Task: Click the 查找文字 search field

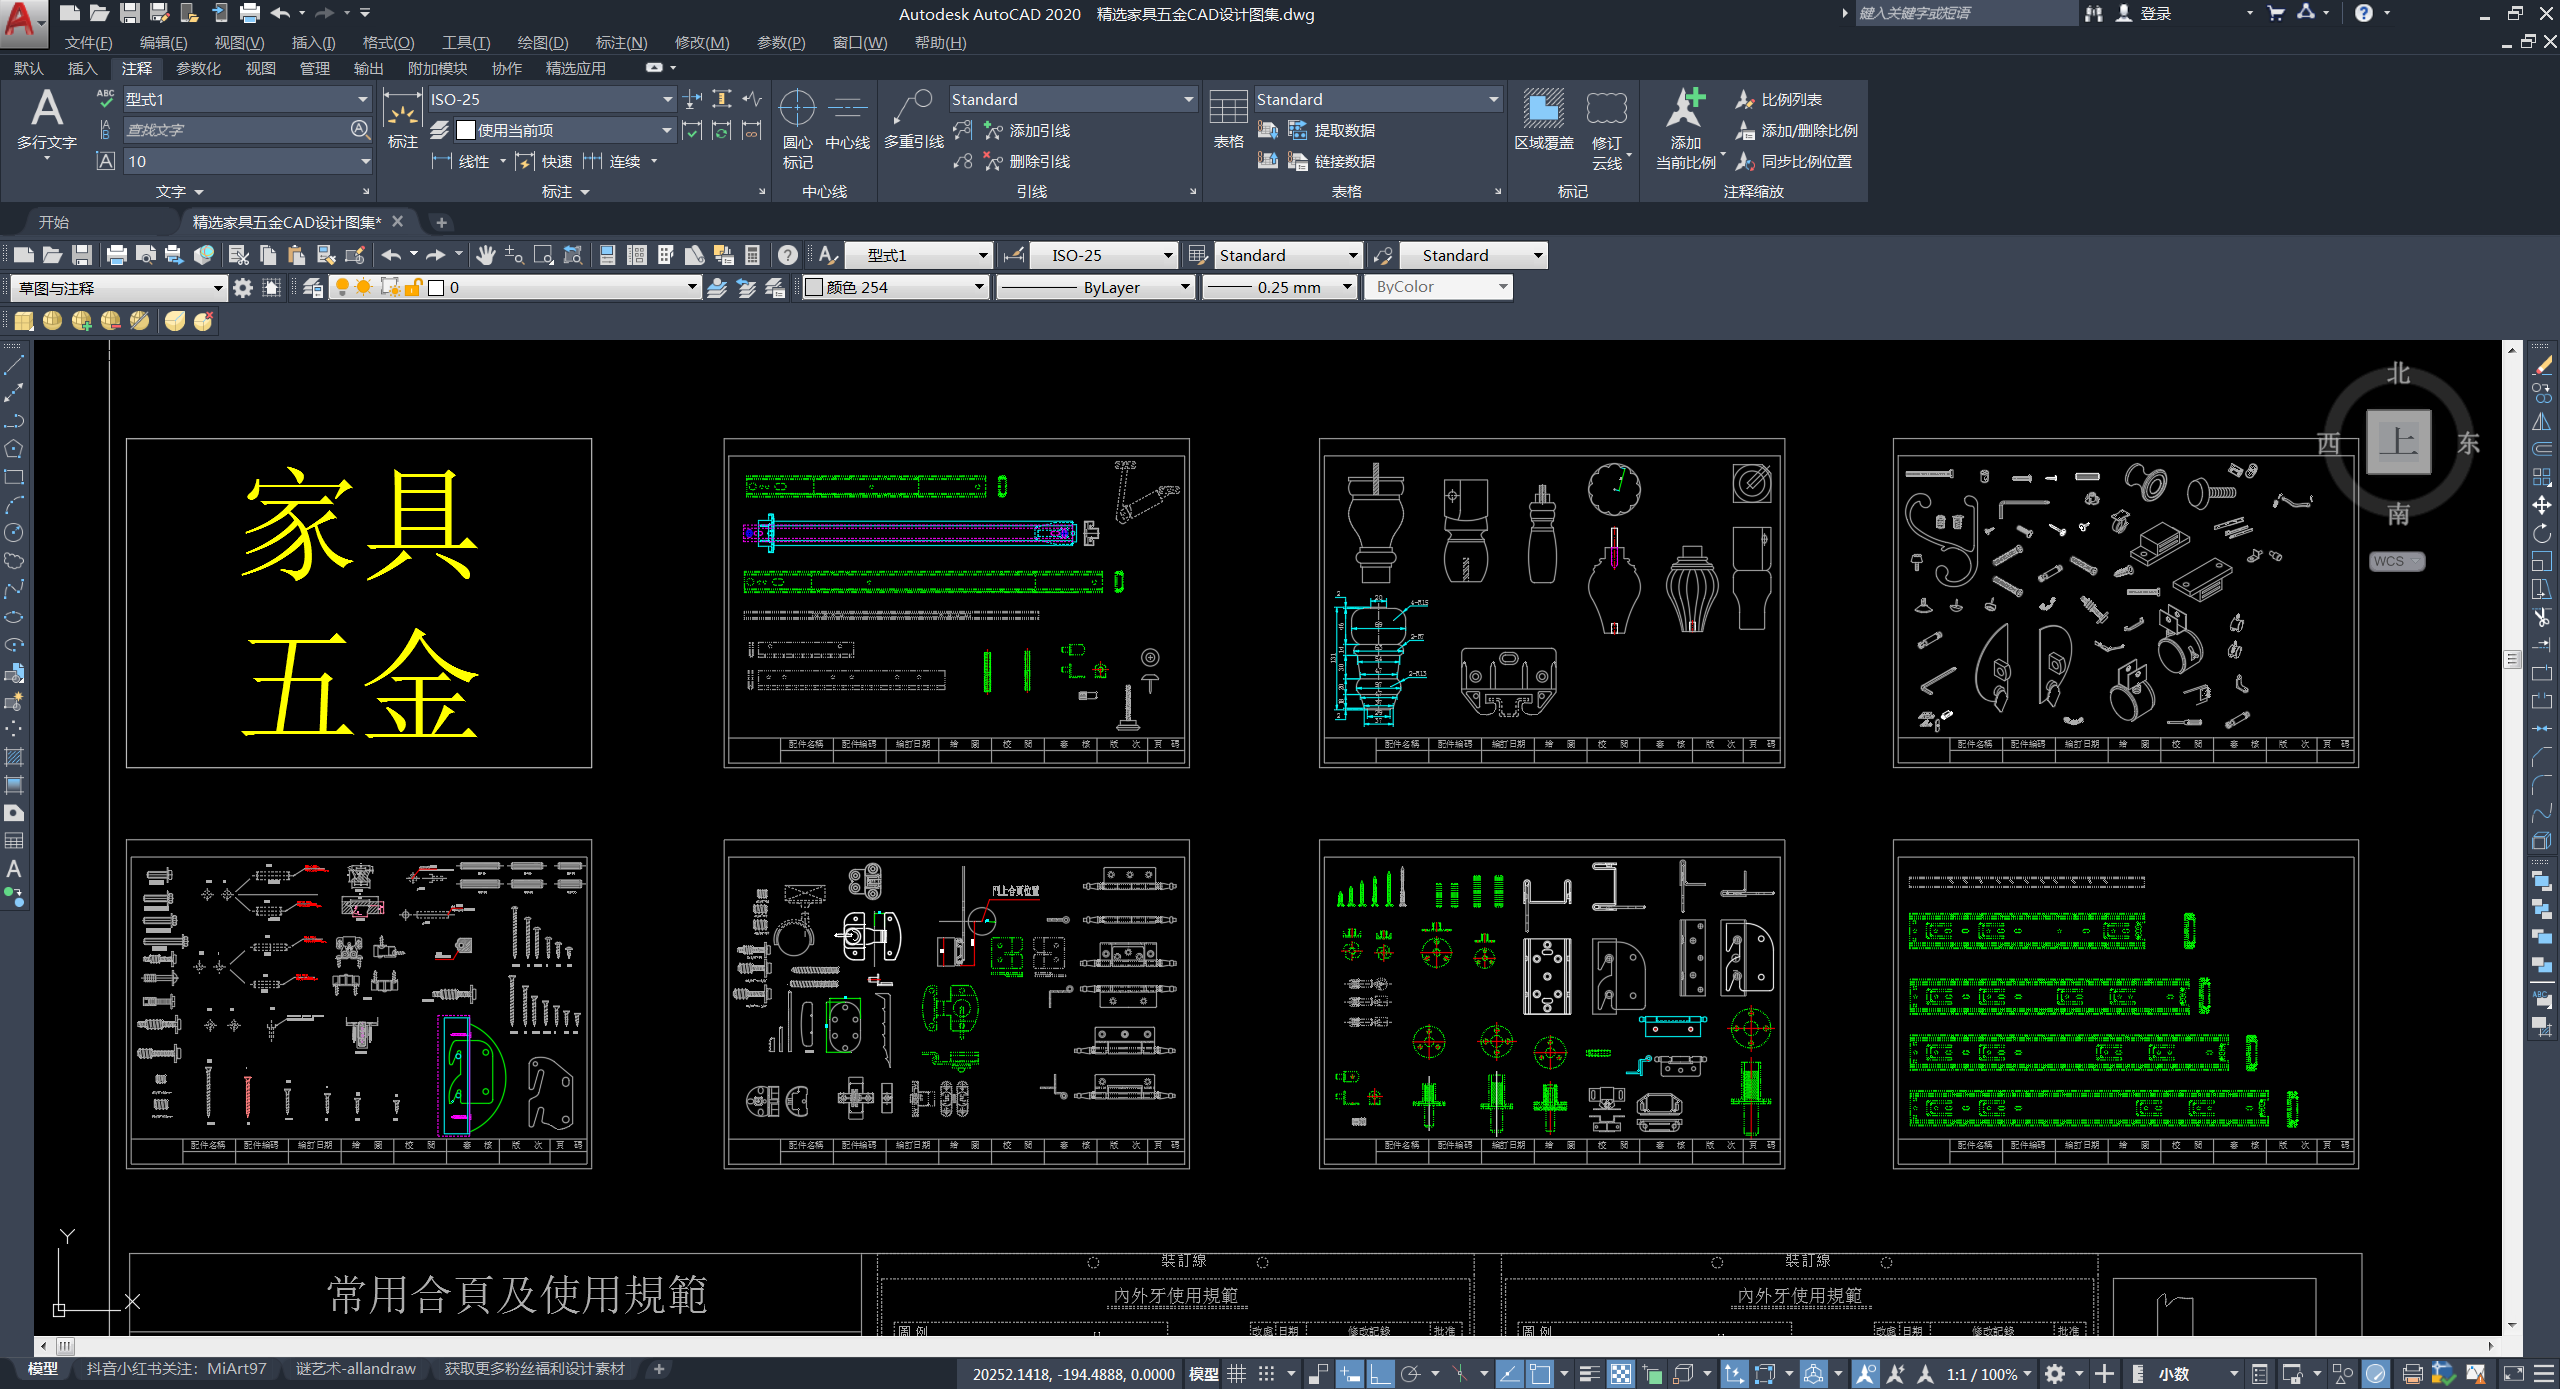Action: 236,130
